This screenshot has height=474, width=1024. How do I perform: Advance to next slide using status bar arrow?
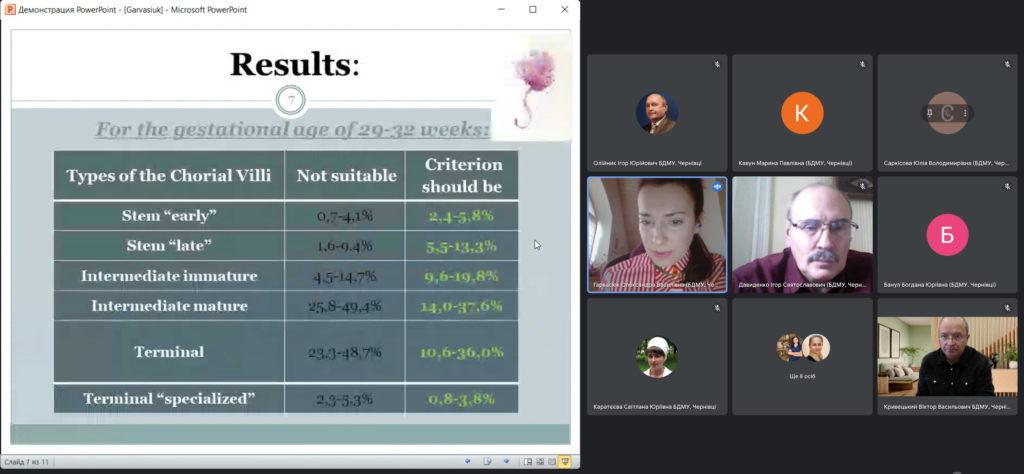pyautogui.click(x=504, y=461)
